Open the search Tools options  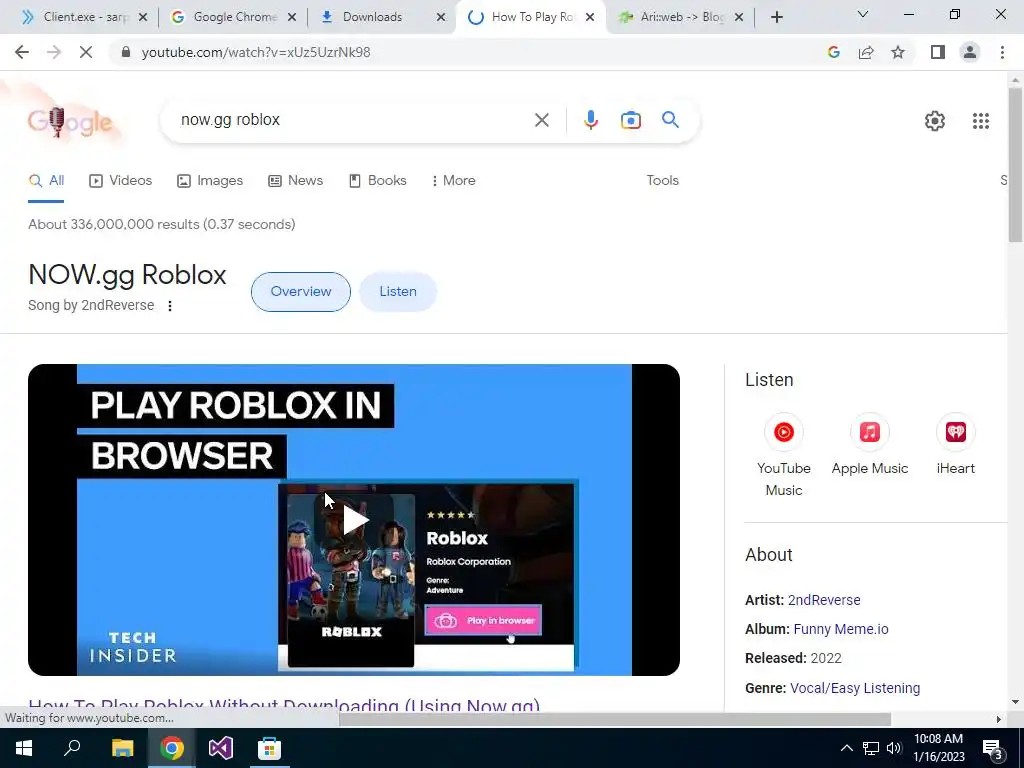click(x=662, y=181)
